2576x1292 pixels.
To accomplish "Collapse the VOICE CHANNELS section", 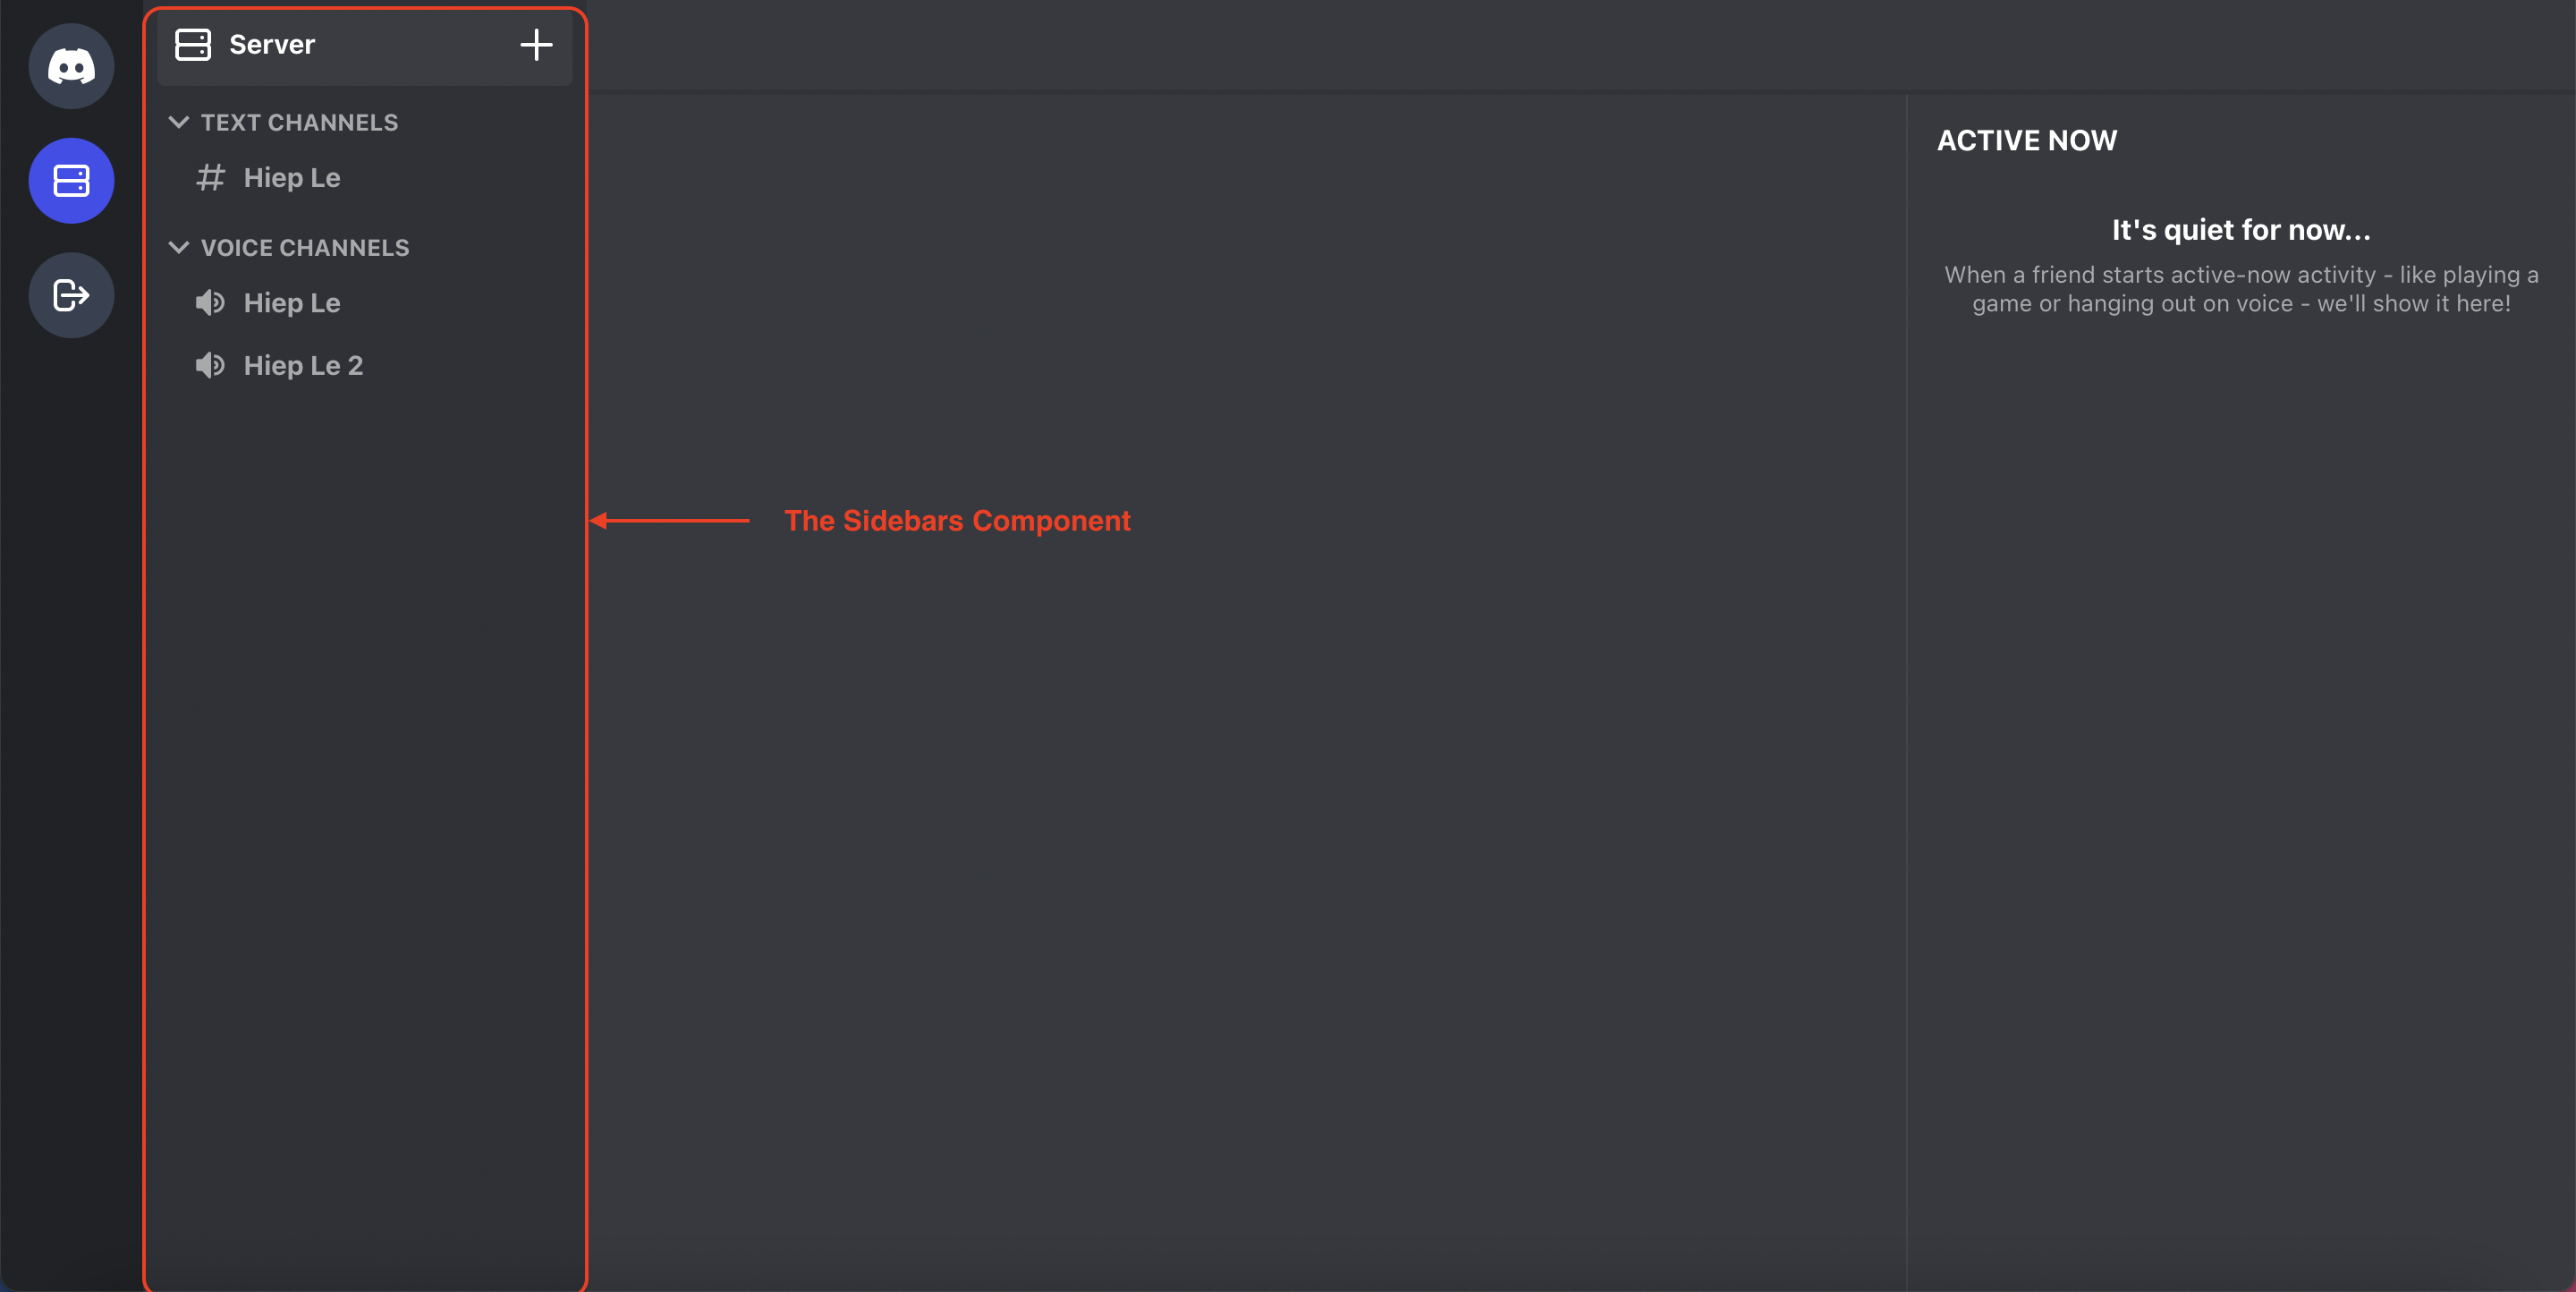I will (x=178, y=245).
